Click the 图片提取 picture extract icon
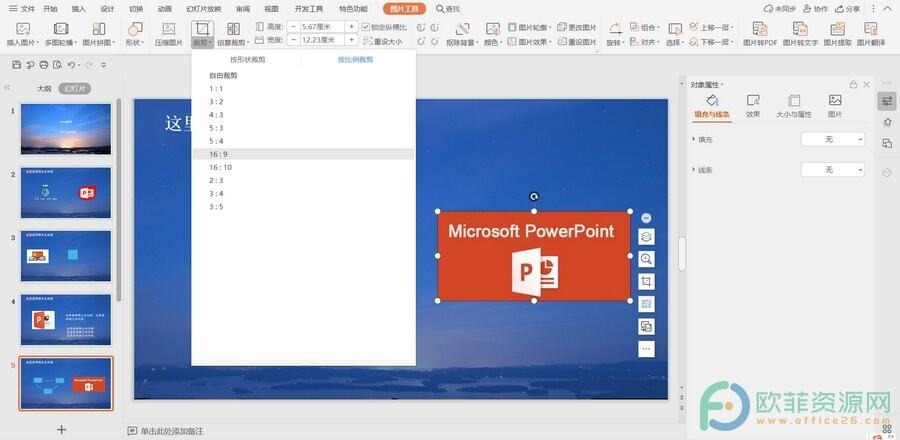The image size is (900, 440). [837, 30]
